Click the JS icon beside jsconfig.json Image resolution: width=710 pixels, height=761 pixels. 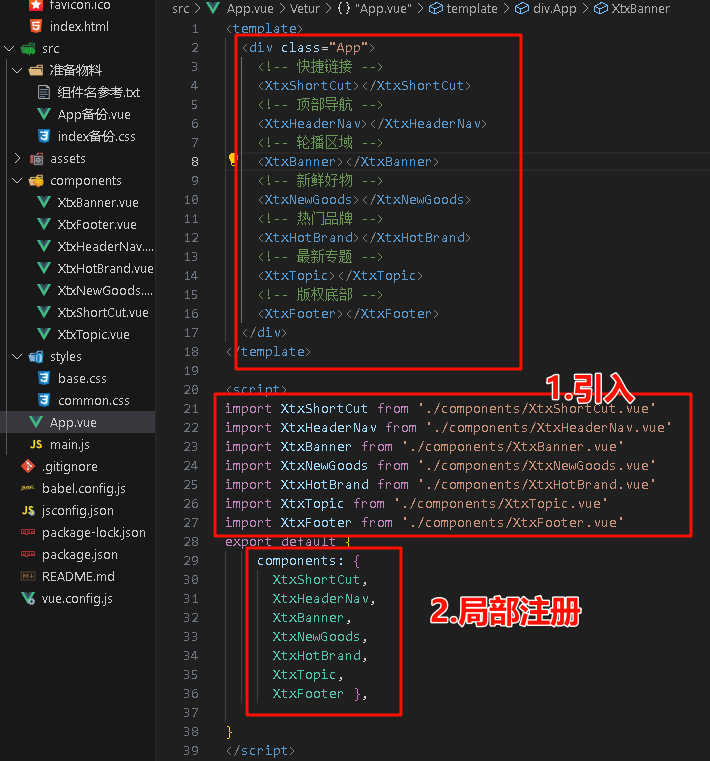click(x=28, y=511)
